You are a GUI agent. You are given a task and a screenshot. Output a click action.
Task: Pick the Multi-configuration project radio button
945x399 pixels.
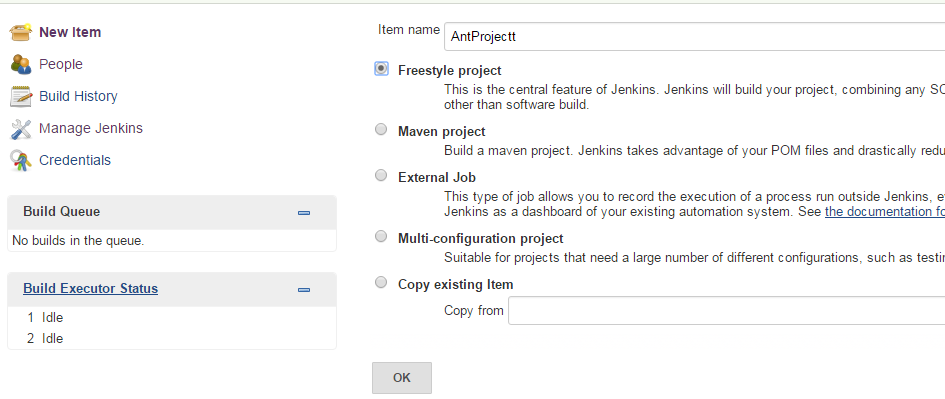(381, 236)
